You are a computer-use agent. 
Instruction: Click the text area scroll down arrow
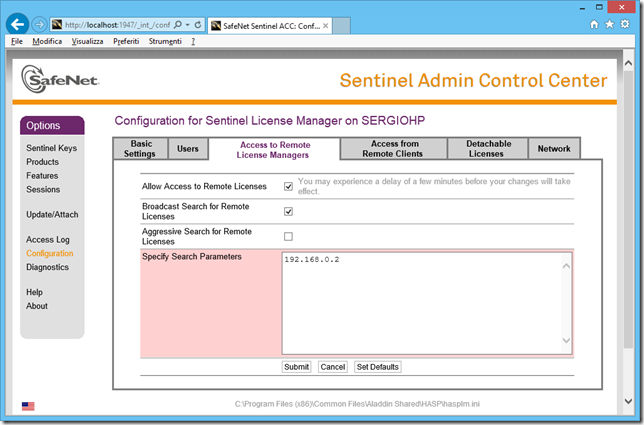[x=566, y=340]
